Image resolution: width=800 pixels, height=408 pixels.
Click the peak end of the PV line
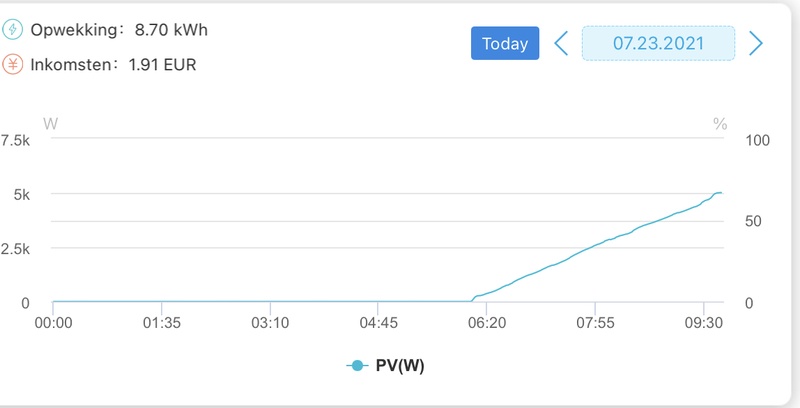pos(721,192)
